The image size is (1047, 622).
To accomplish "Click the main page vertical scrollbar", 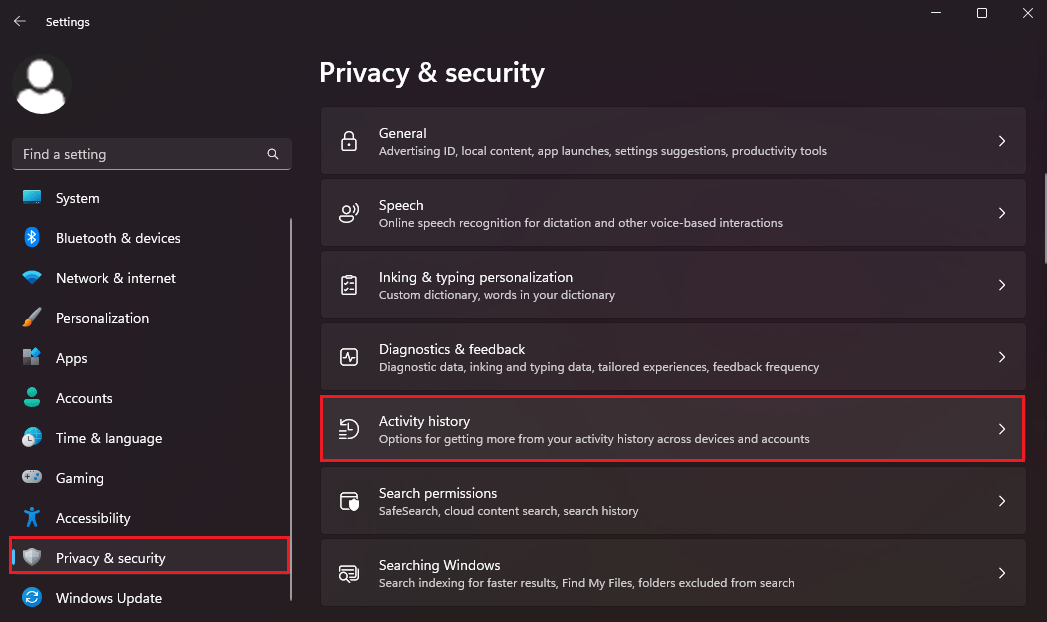I will 1044,219.
